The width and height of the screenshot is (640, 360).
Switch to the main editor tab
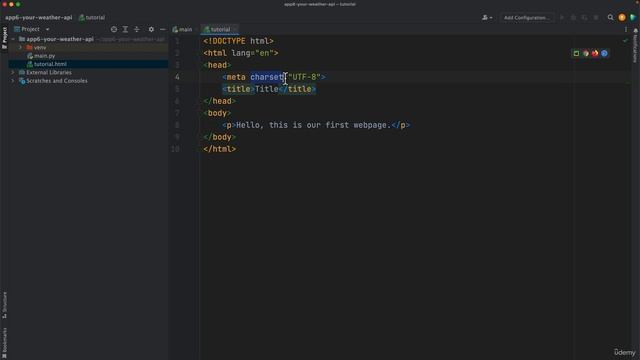click(x=182, y=29)
